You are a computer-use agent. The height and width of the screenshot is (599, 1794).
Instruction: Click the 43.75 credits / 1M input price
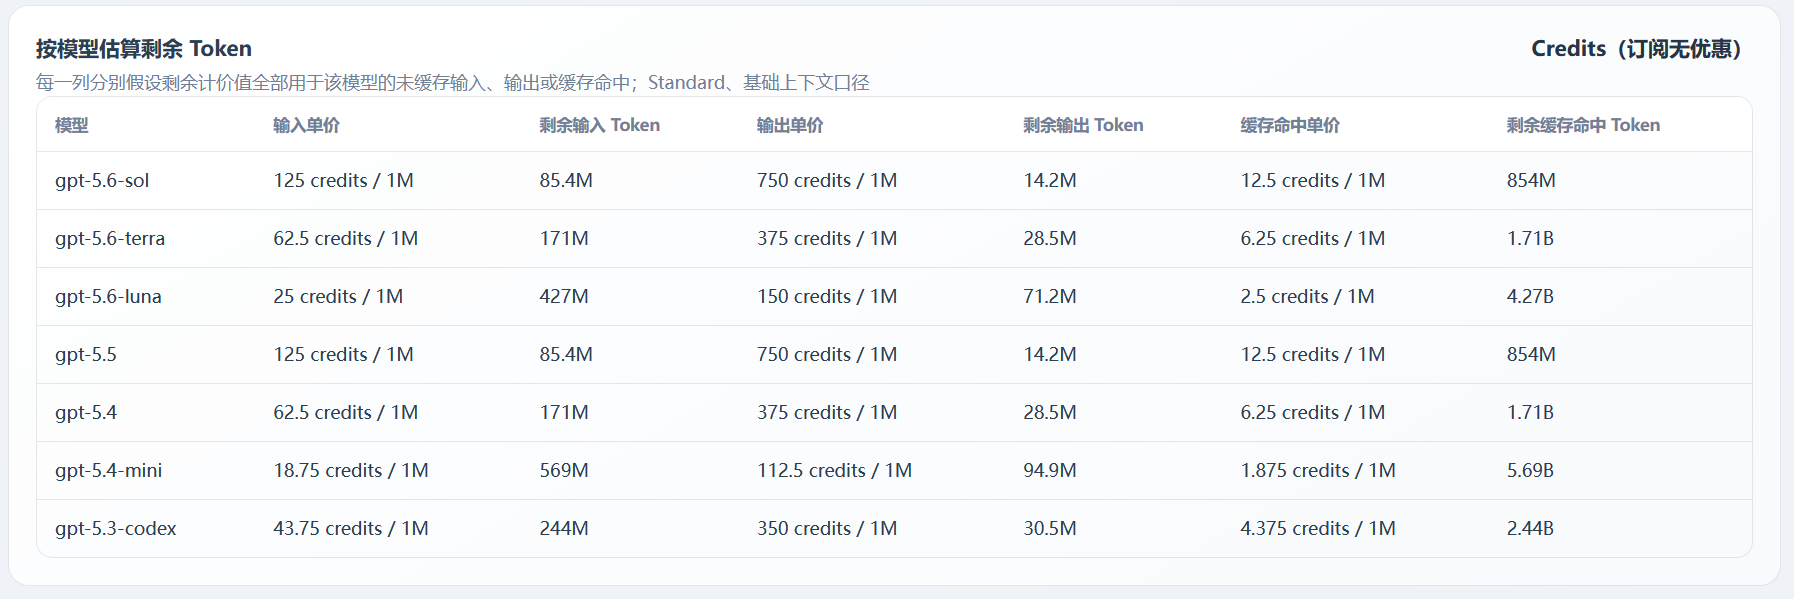click(351, 529)
